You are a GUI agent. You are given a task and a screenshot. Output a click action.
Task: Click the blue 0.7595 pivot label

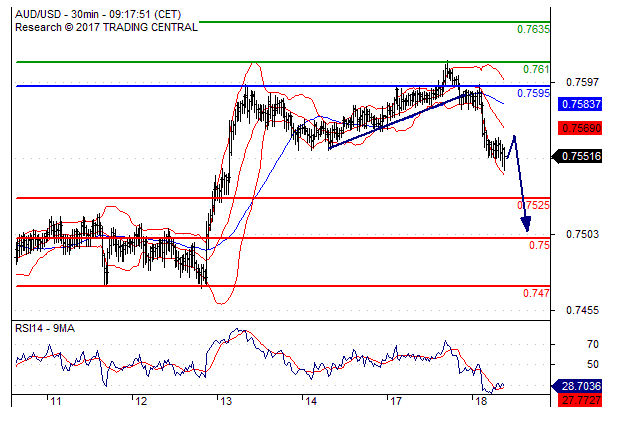(533, 93)
